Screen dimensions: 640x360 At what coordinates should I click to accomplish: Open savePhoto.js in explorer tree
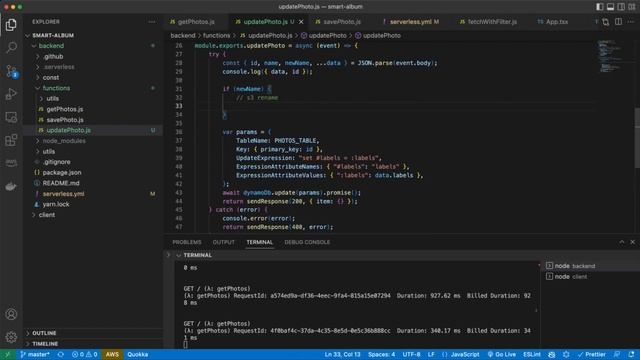point(93,120)
